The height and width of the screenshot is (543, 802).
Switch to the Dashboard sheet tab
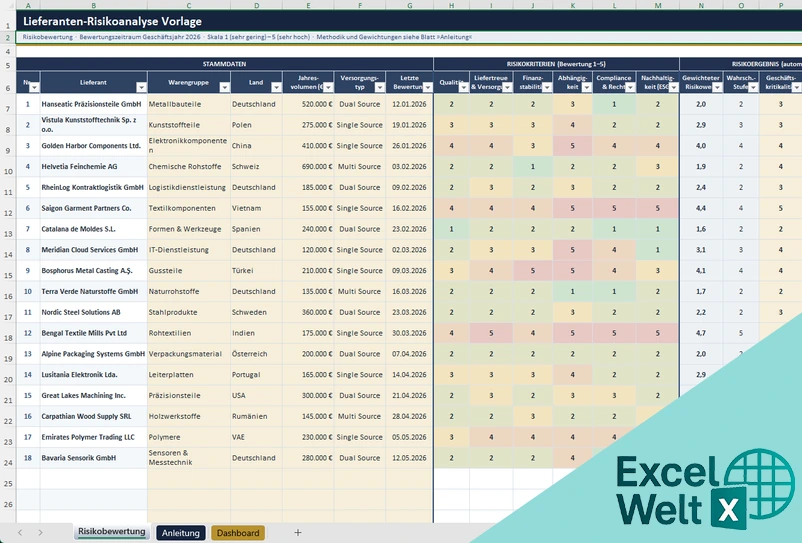238,533
